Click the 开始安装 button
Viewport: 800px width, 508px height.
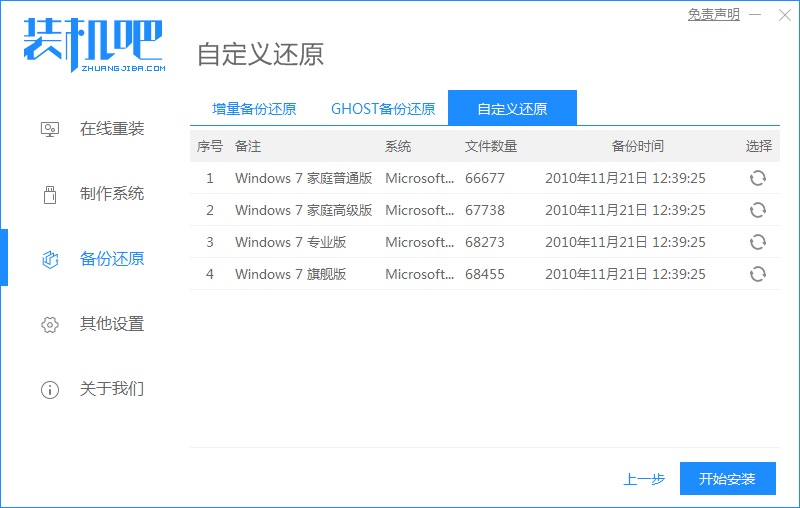728,478
